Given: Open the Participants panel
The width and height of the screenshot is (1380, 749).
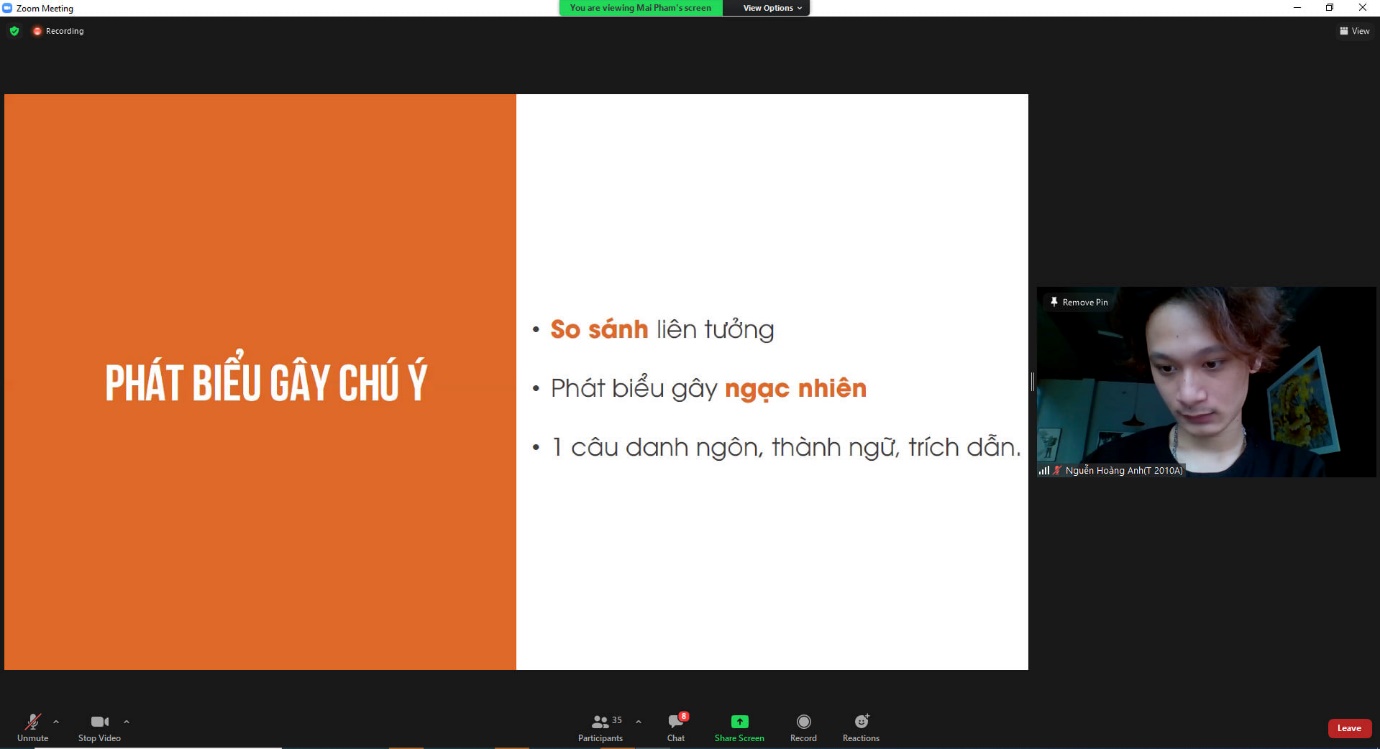Looking at the screenshot, I should click(601, 725).
